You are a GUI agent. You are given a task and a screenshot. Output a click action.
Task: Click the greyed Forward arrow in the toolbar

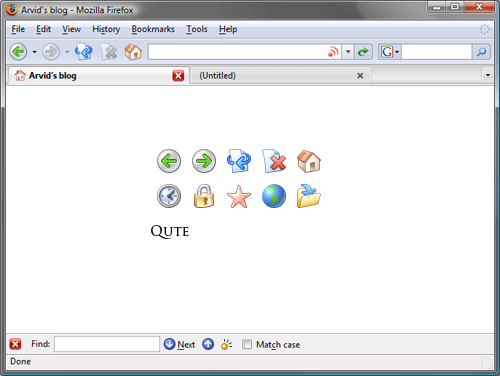pyautogui.click(x=51, y=52)
